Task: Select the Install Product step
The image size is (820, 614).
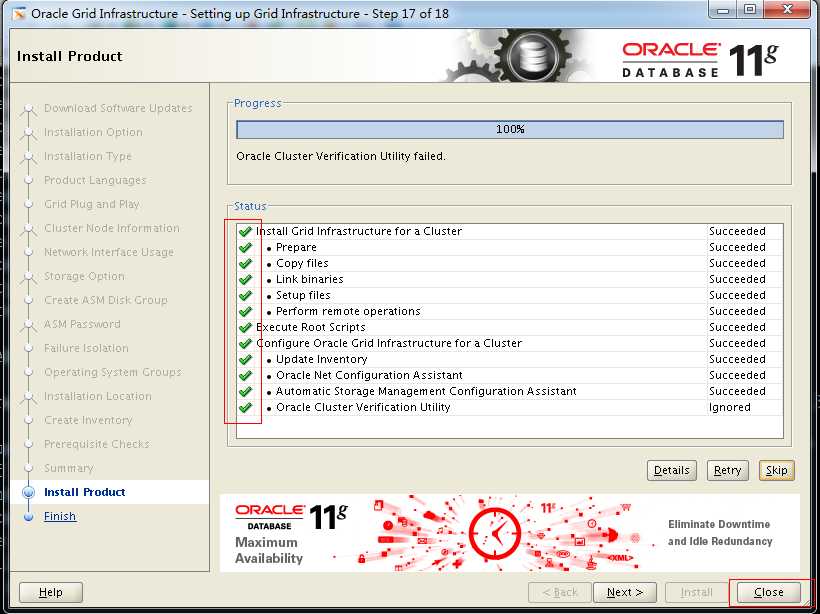Action: (x=84, y=492)
